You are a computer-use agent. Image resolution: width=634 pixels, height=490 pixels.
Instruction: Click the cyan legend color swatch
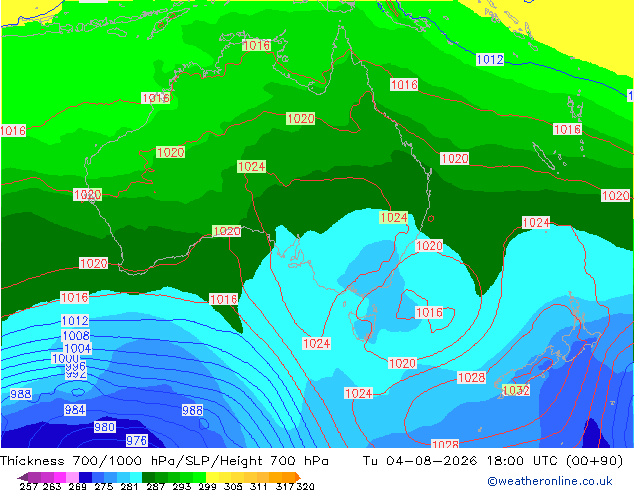(x=136, y=477)
